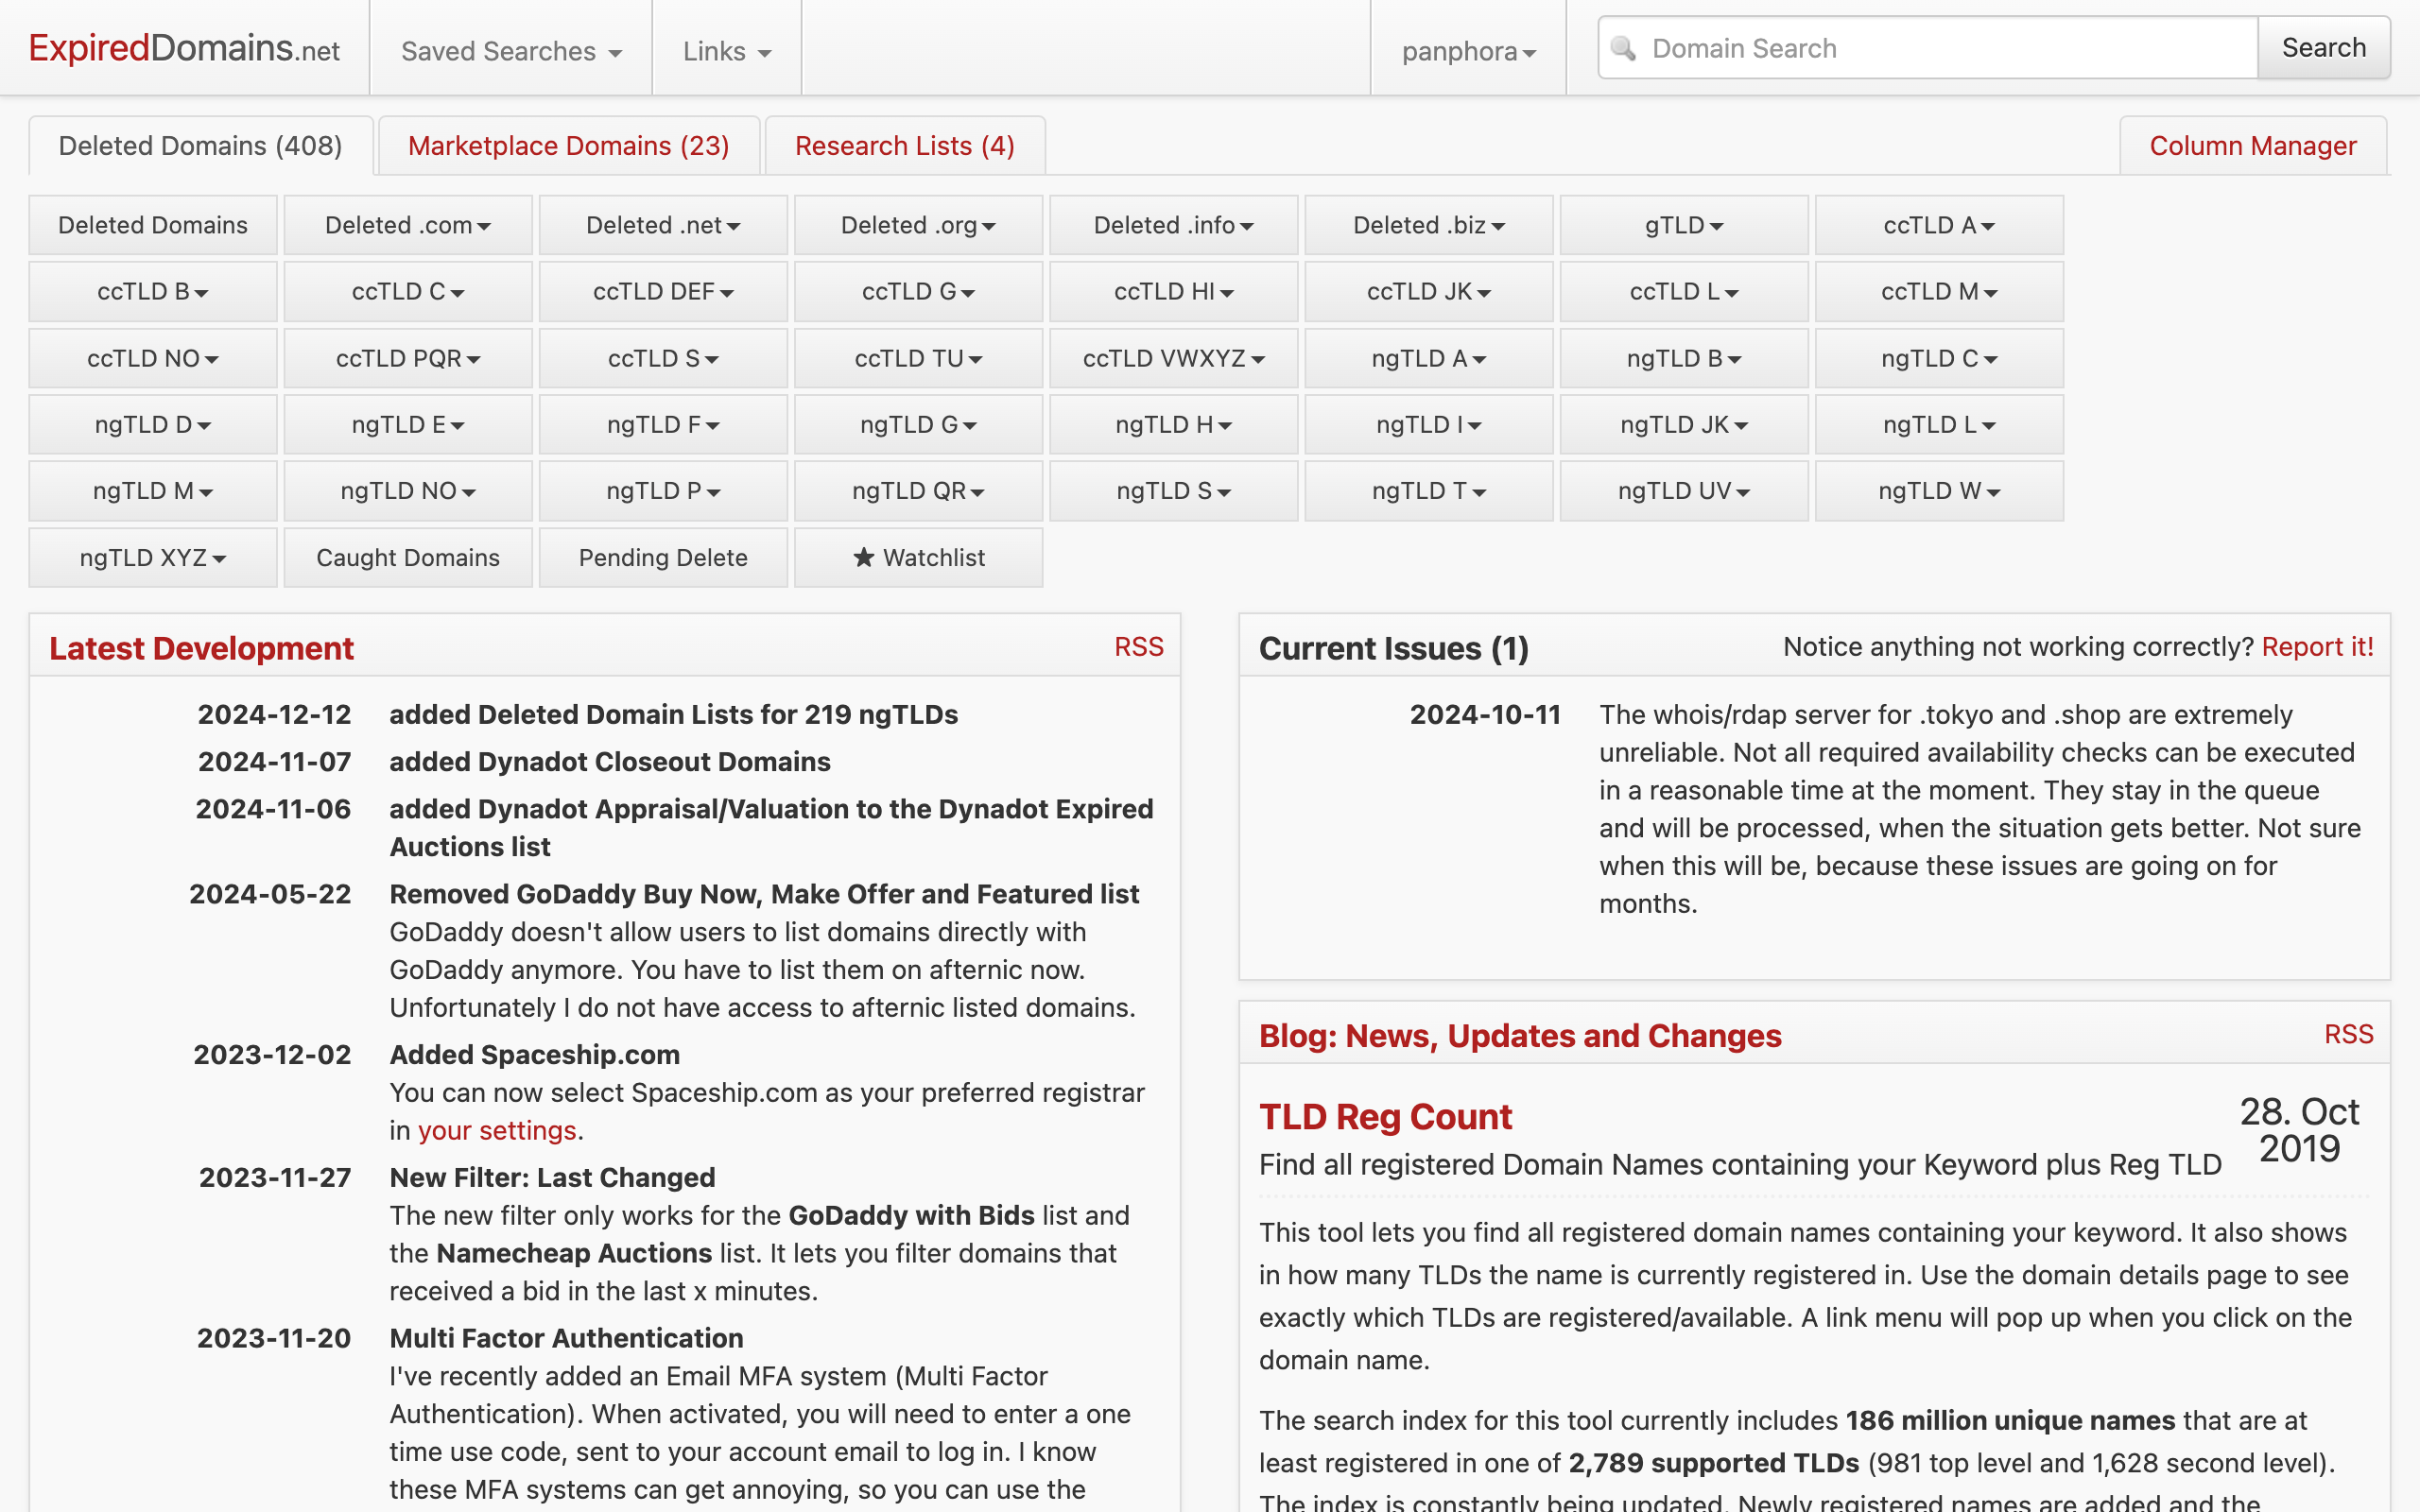Click the ExpiredDomains.net logo
2420x1512 pixels.
click(x=184, y=48)
